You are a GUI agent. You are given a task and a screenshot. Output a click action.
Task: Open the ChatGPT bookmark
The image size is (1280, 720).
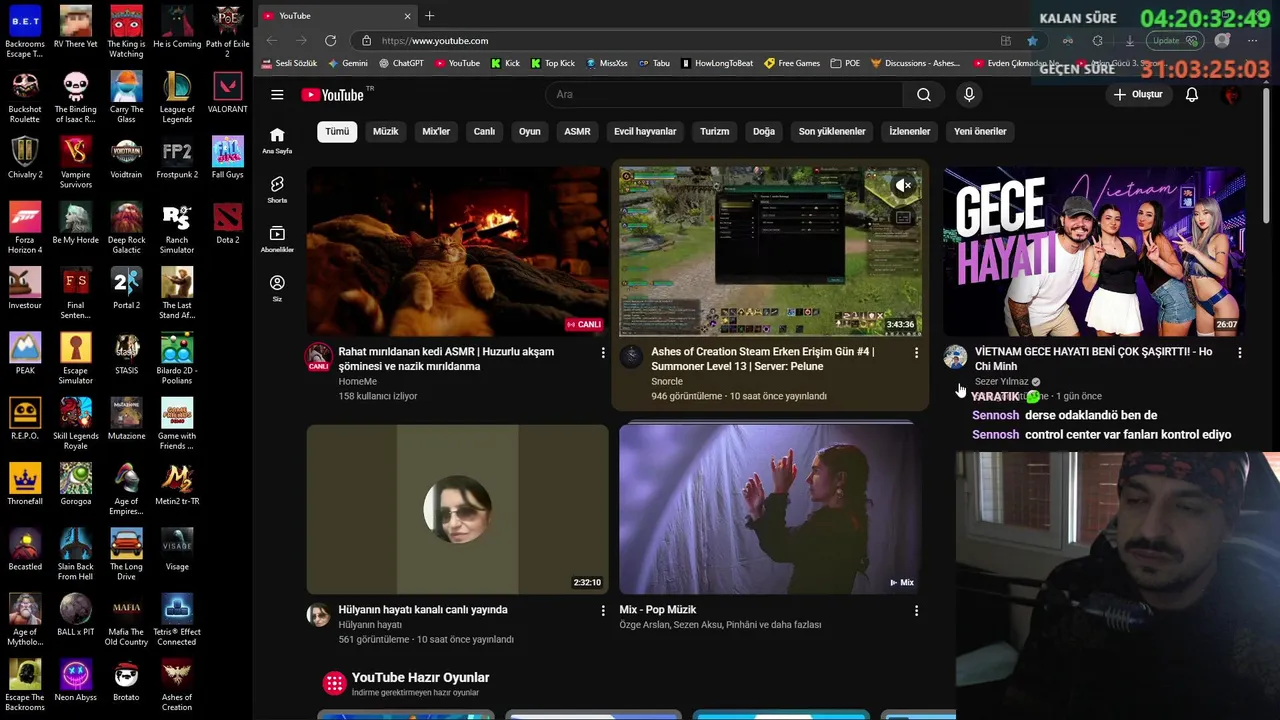pyautogui.click(x=401, y=63)
